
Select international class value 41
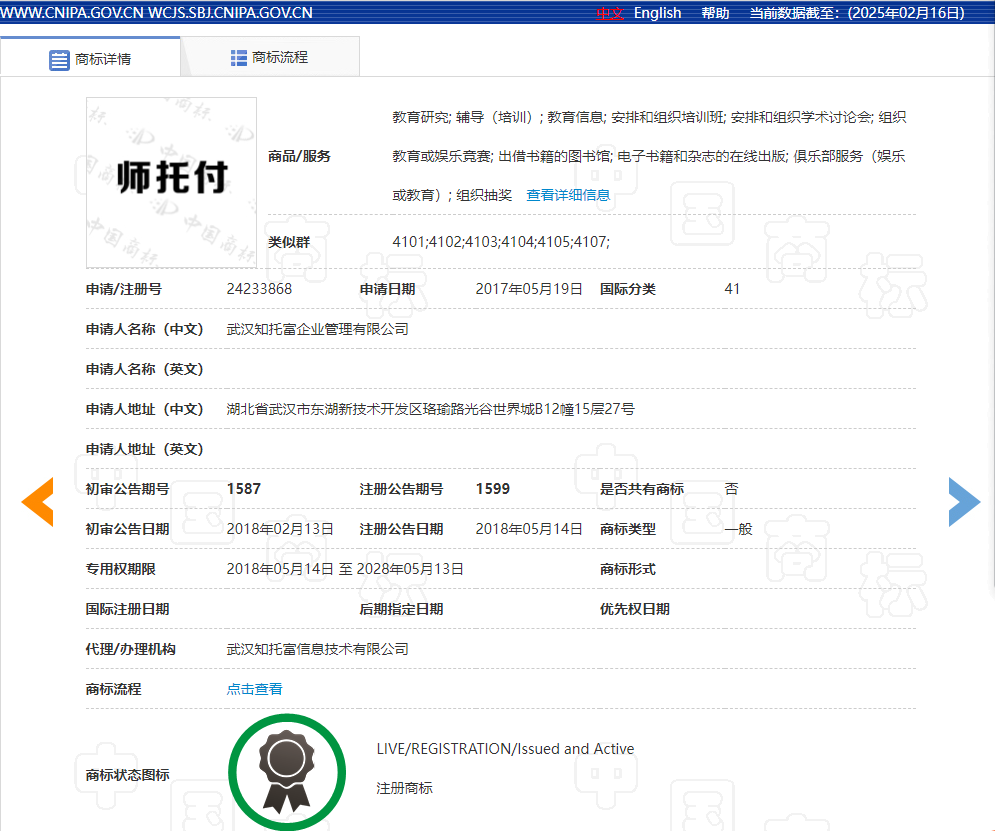click(732, 289)
